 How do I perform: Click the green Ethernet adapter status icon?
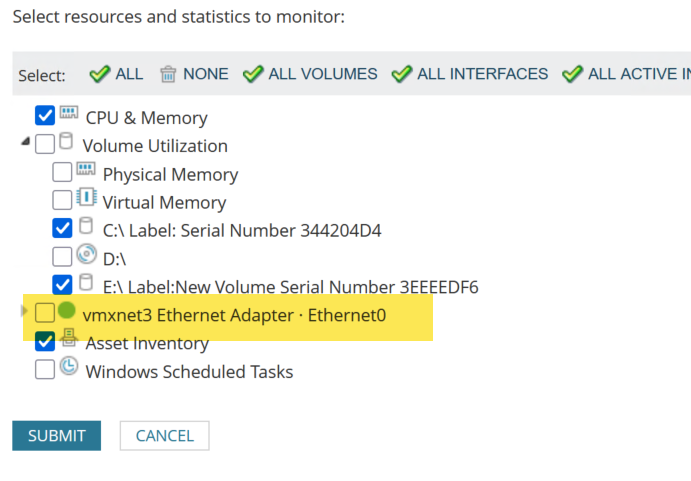[67, 311]
